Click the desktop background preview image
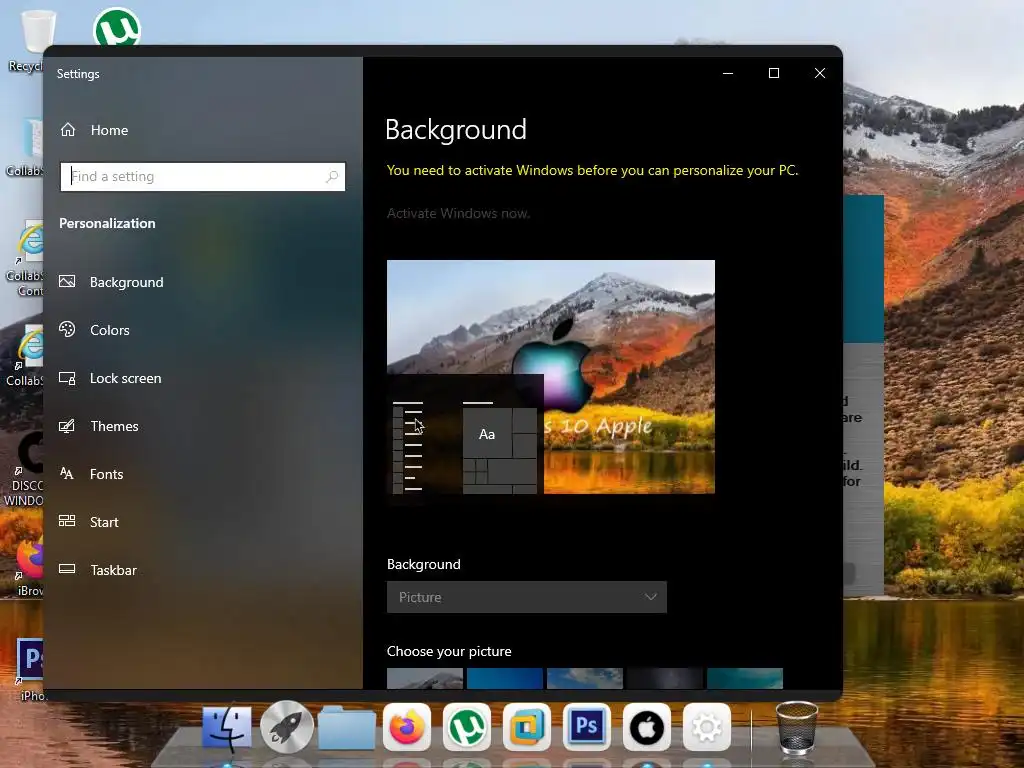Image resolution: width=1024 pixels, height=768 pixels. click(551, 377)
